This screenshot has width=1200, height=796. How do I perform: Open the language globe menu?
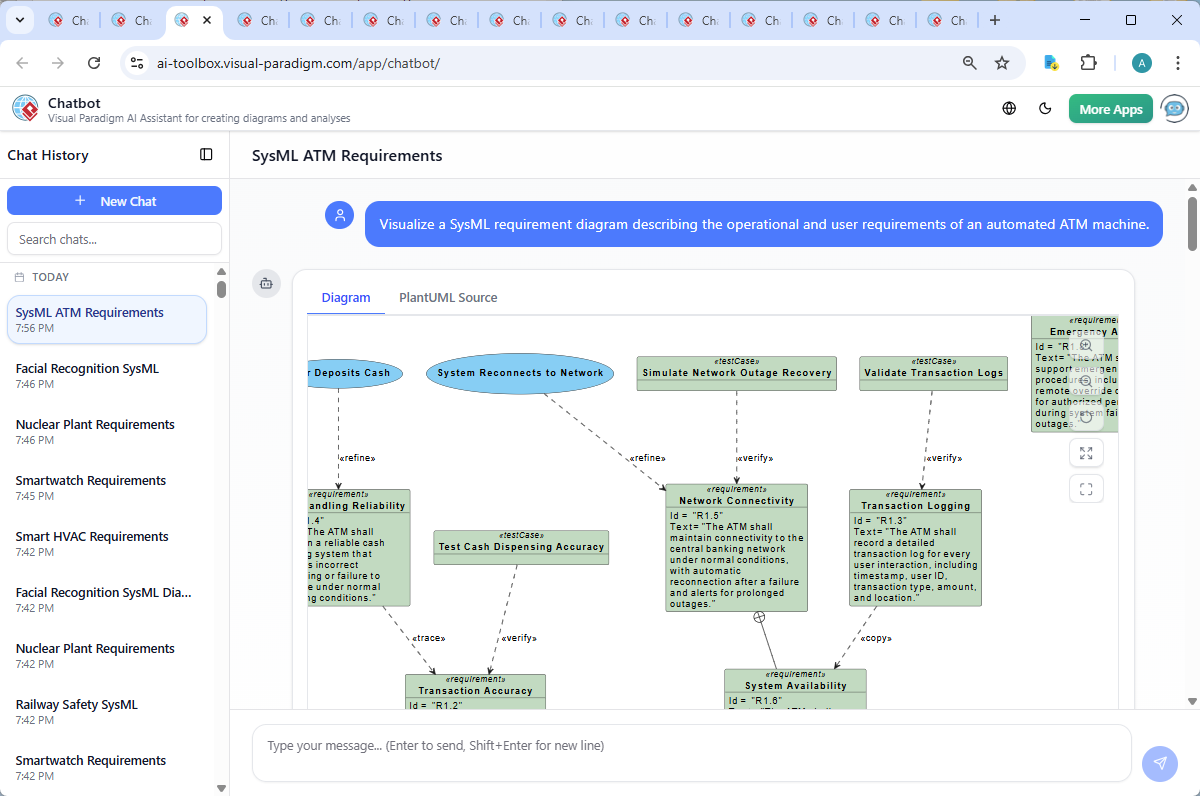[1009, 109]
